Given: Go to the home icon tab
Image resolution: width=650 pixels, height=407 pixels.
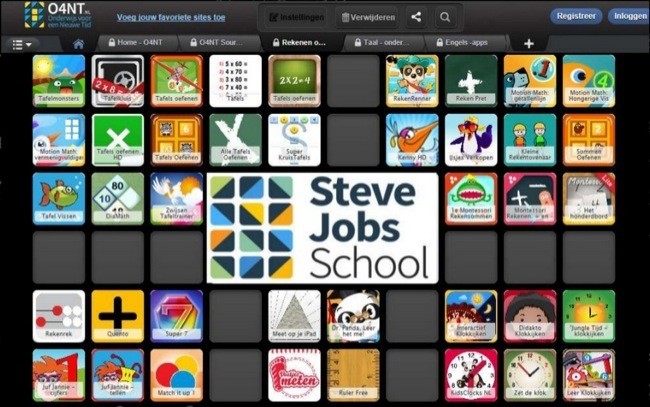Looking at the screenshot, I should coord(79,44).
